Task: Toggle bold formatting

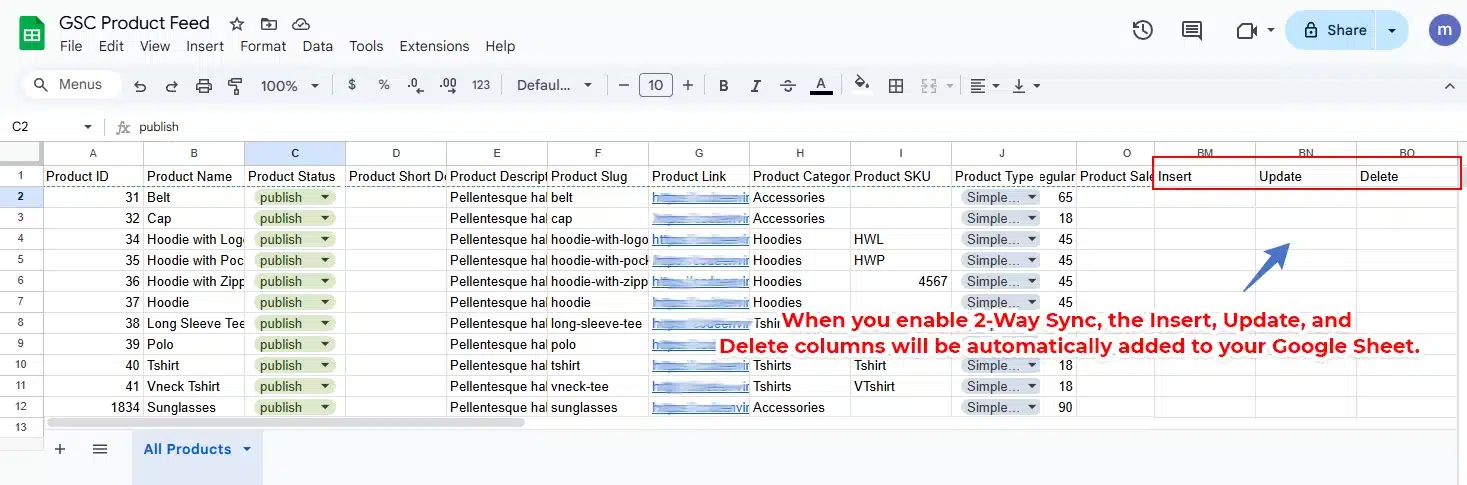Action: coord(723,86)
